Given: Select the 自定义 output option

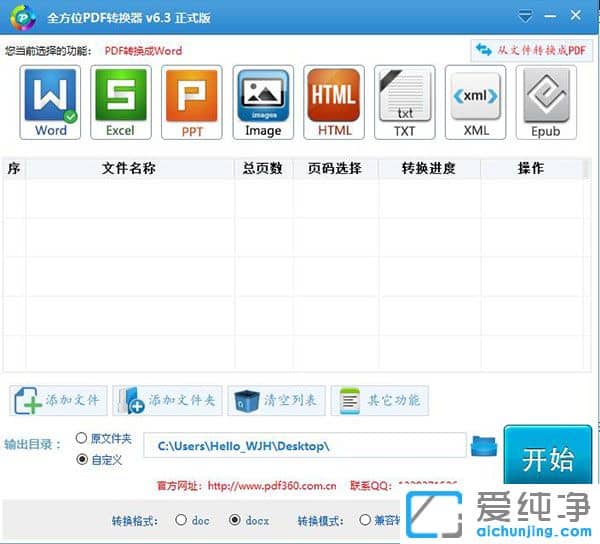Looking at the screenshot, I should [82, 459].
